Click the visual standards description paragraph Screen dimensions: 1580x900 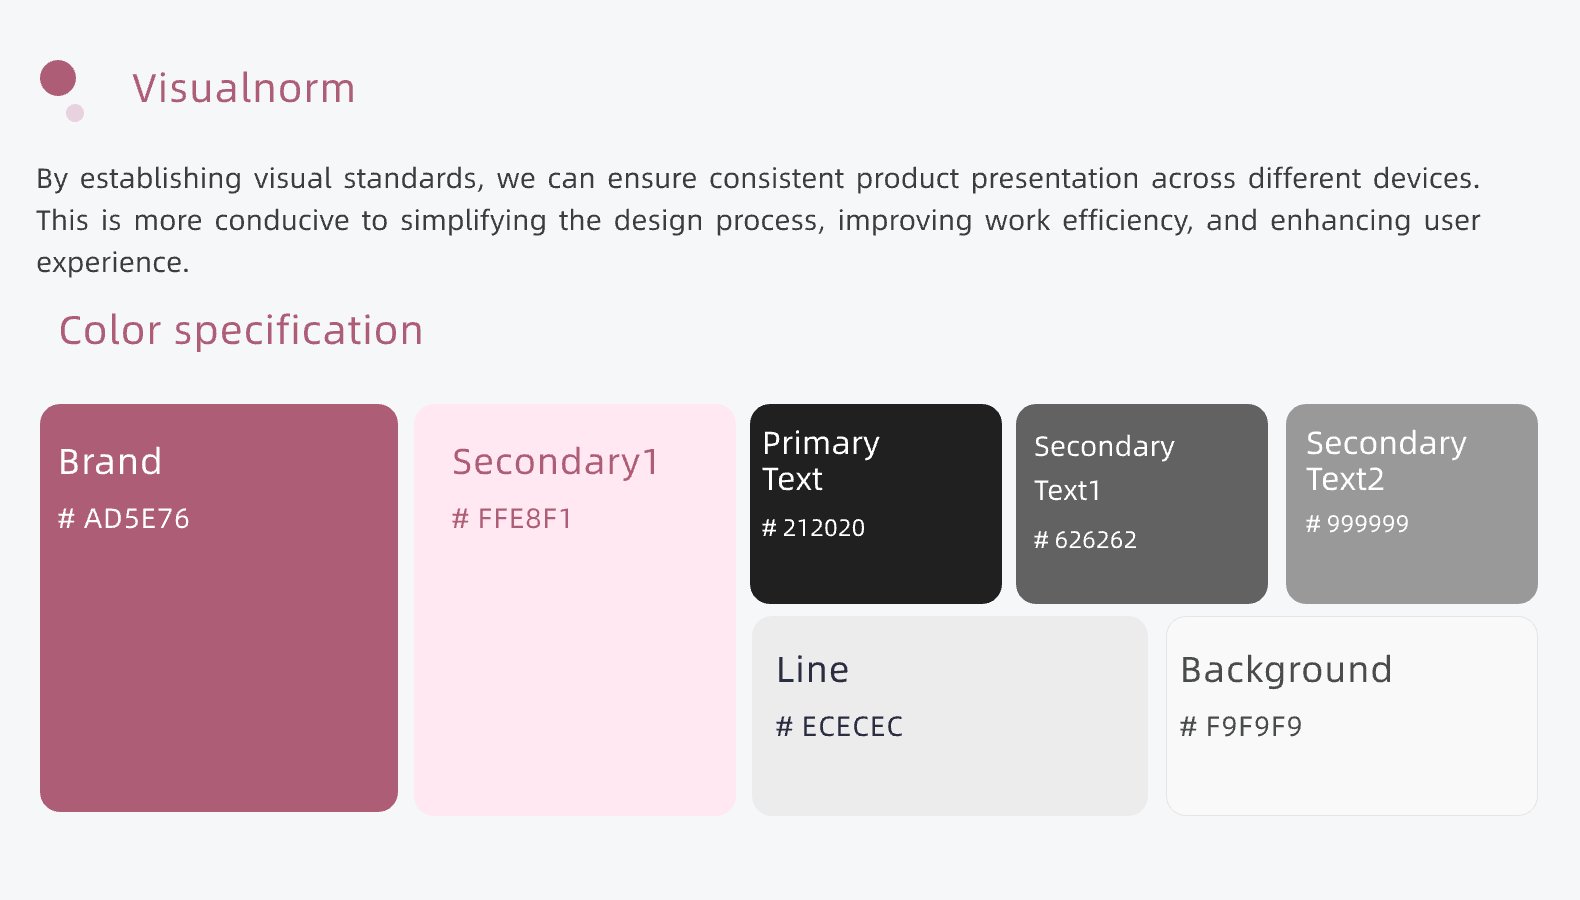point(758,220)
